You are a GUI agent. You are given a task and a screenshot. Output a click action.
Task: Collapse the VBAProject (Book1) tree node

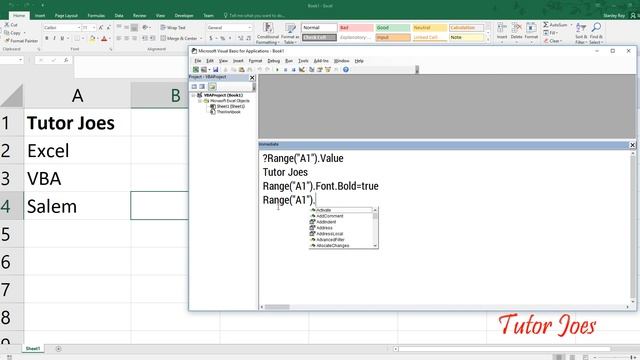[193, 95]
